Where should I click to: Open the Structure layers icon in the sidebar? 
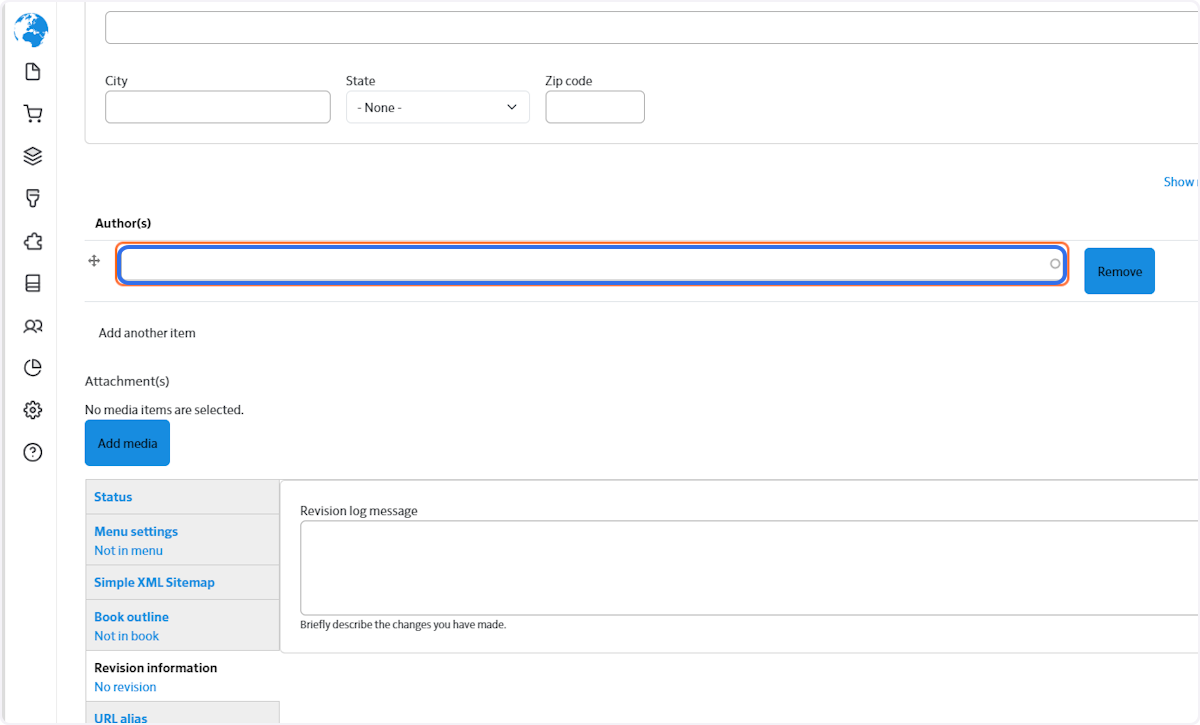[33, 156]
